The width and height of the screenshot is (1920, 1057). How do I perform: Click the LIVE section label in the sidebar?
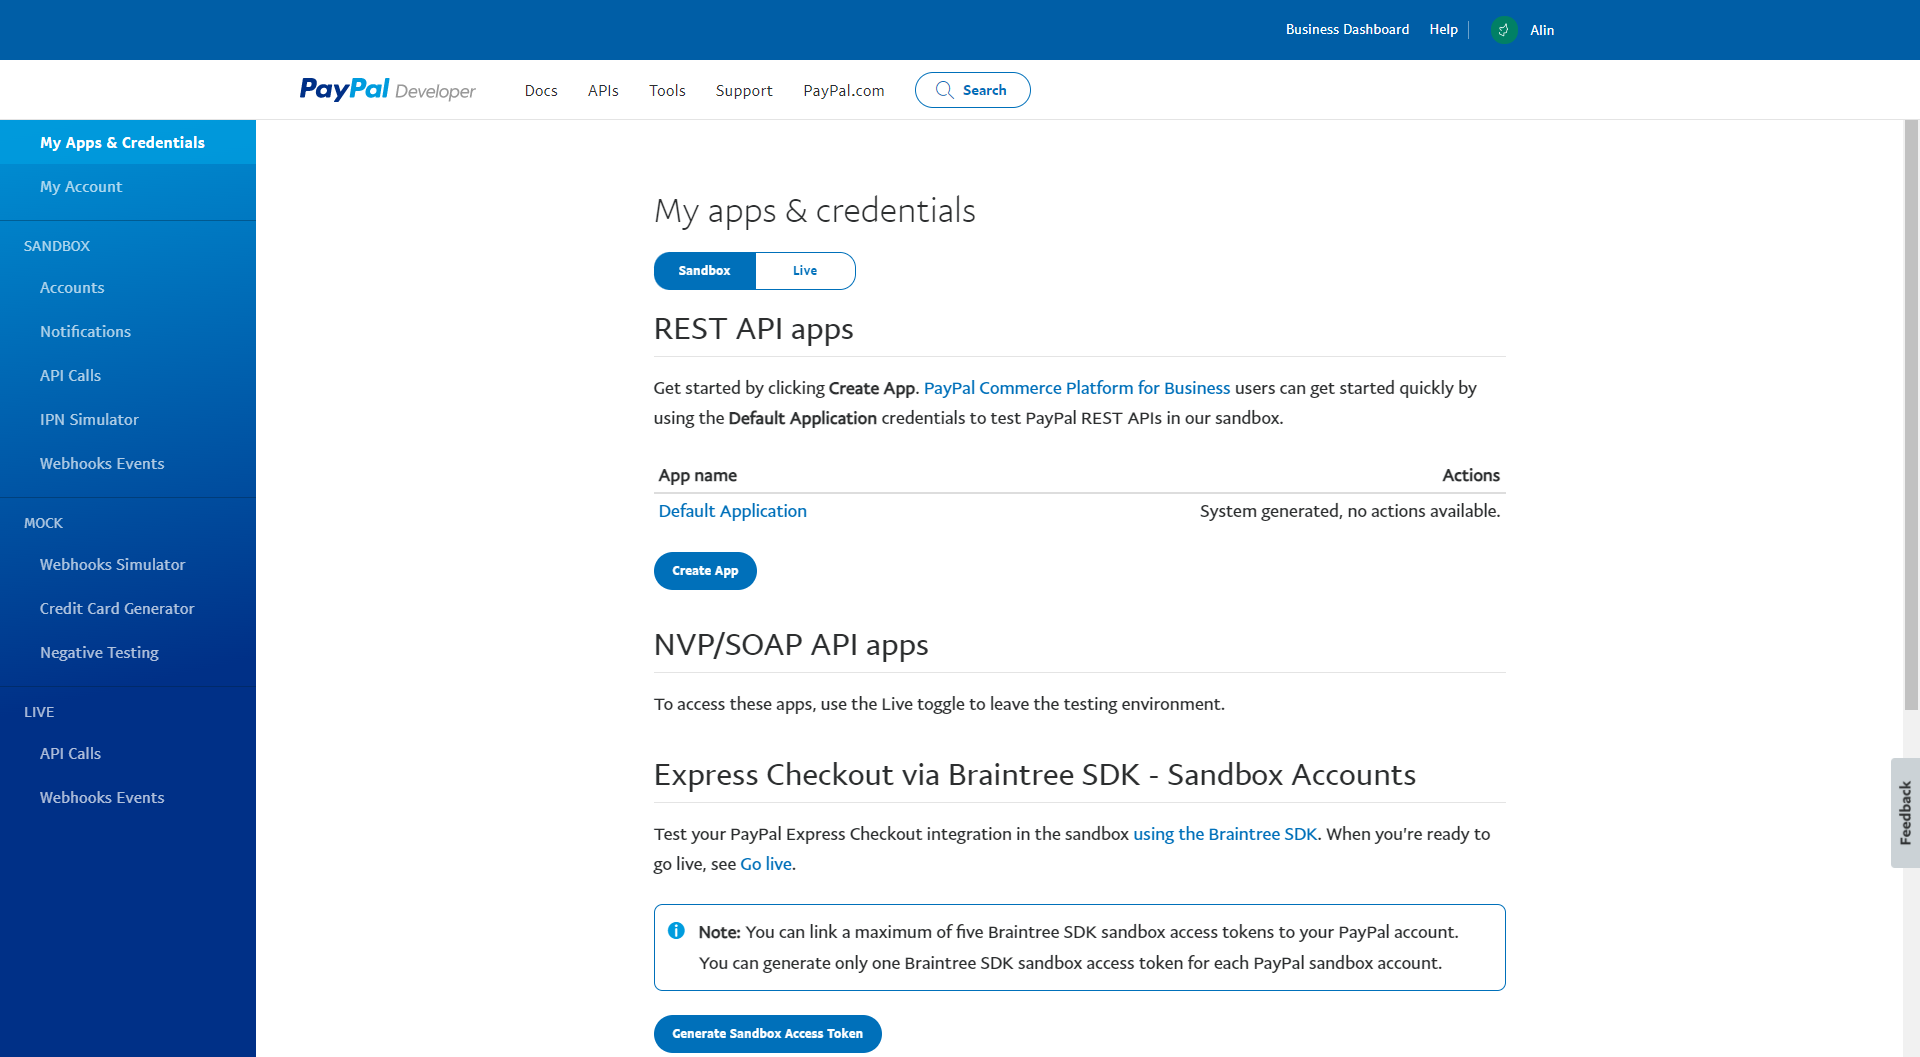(x=39, y=712)
